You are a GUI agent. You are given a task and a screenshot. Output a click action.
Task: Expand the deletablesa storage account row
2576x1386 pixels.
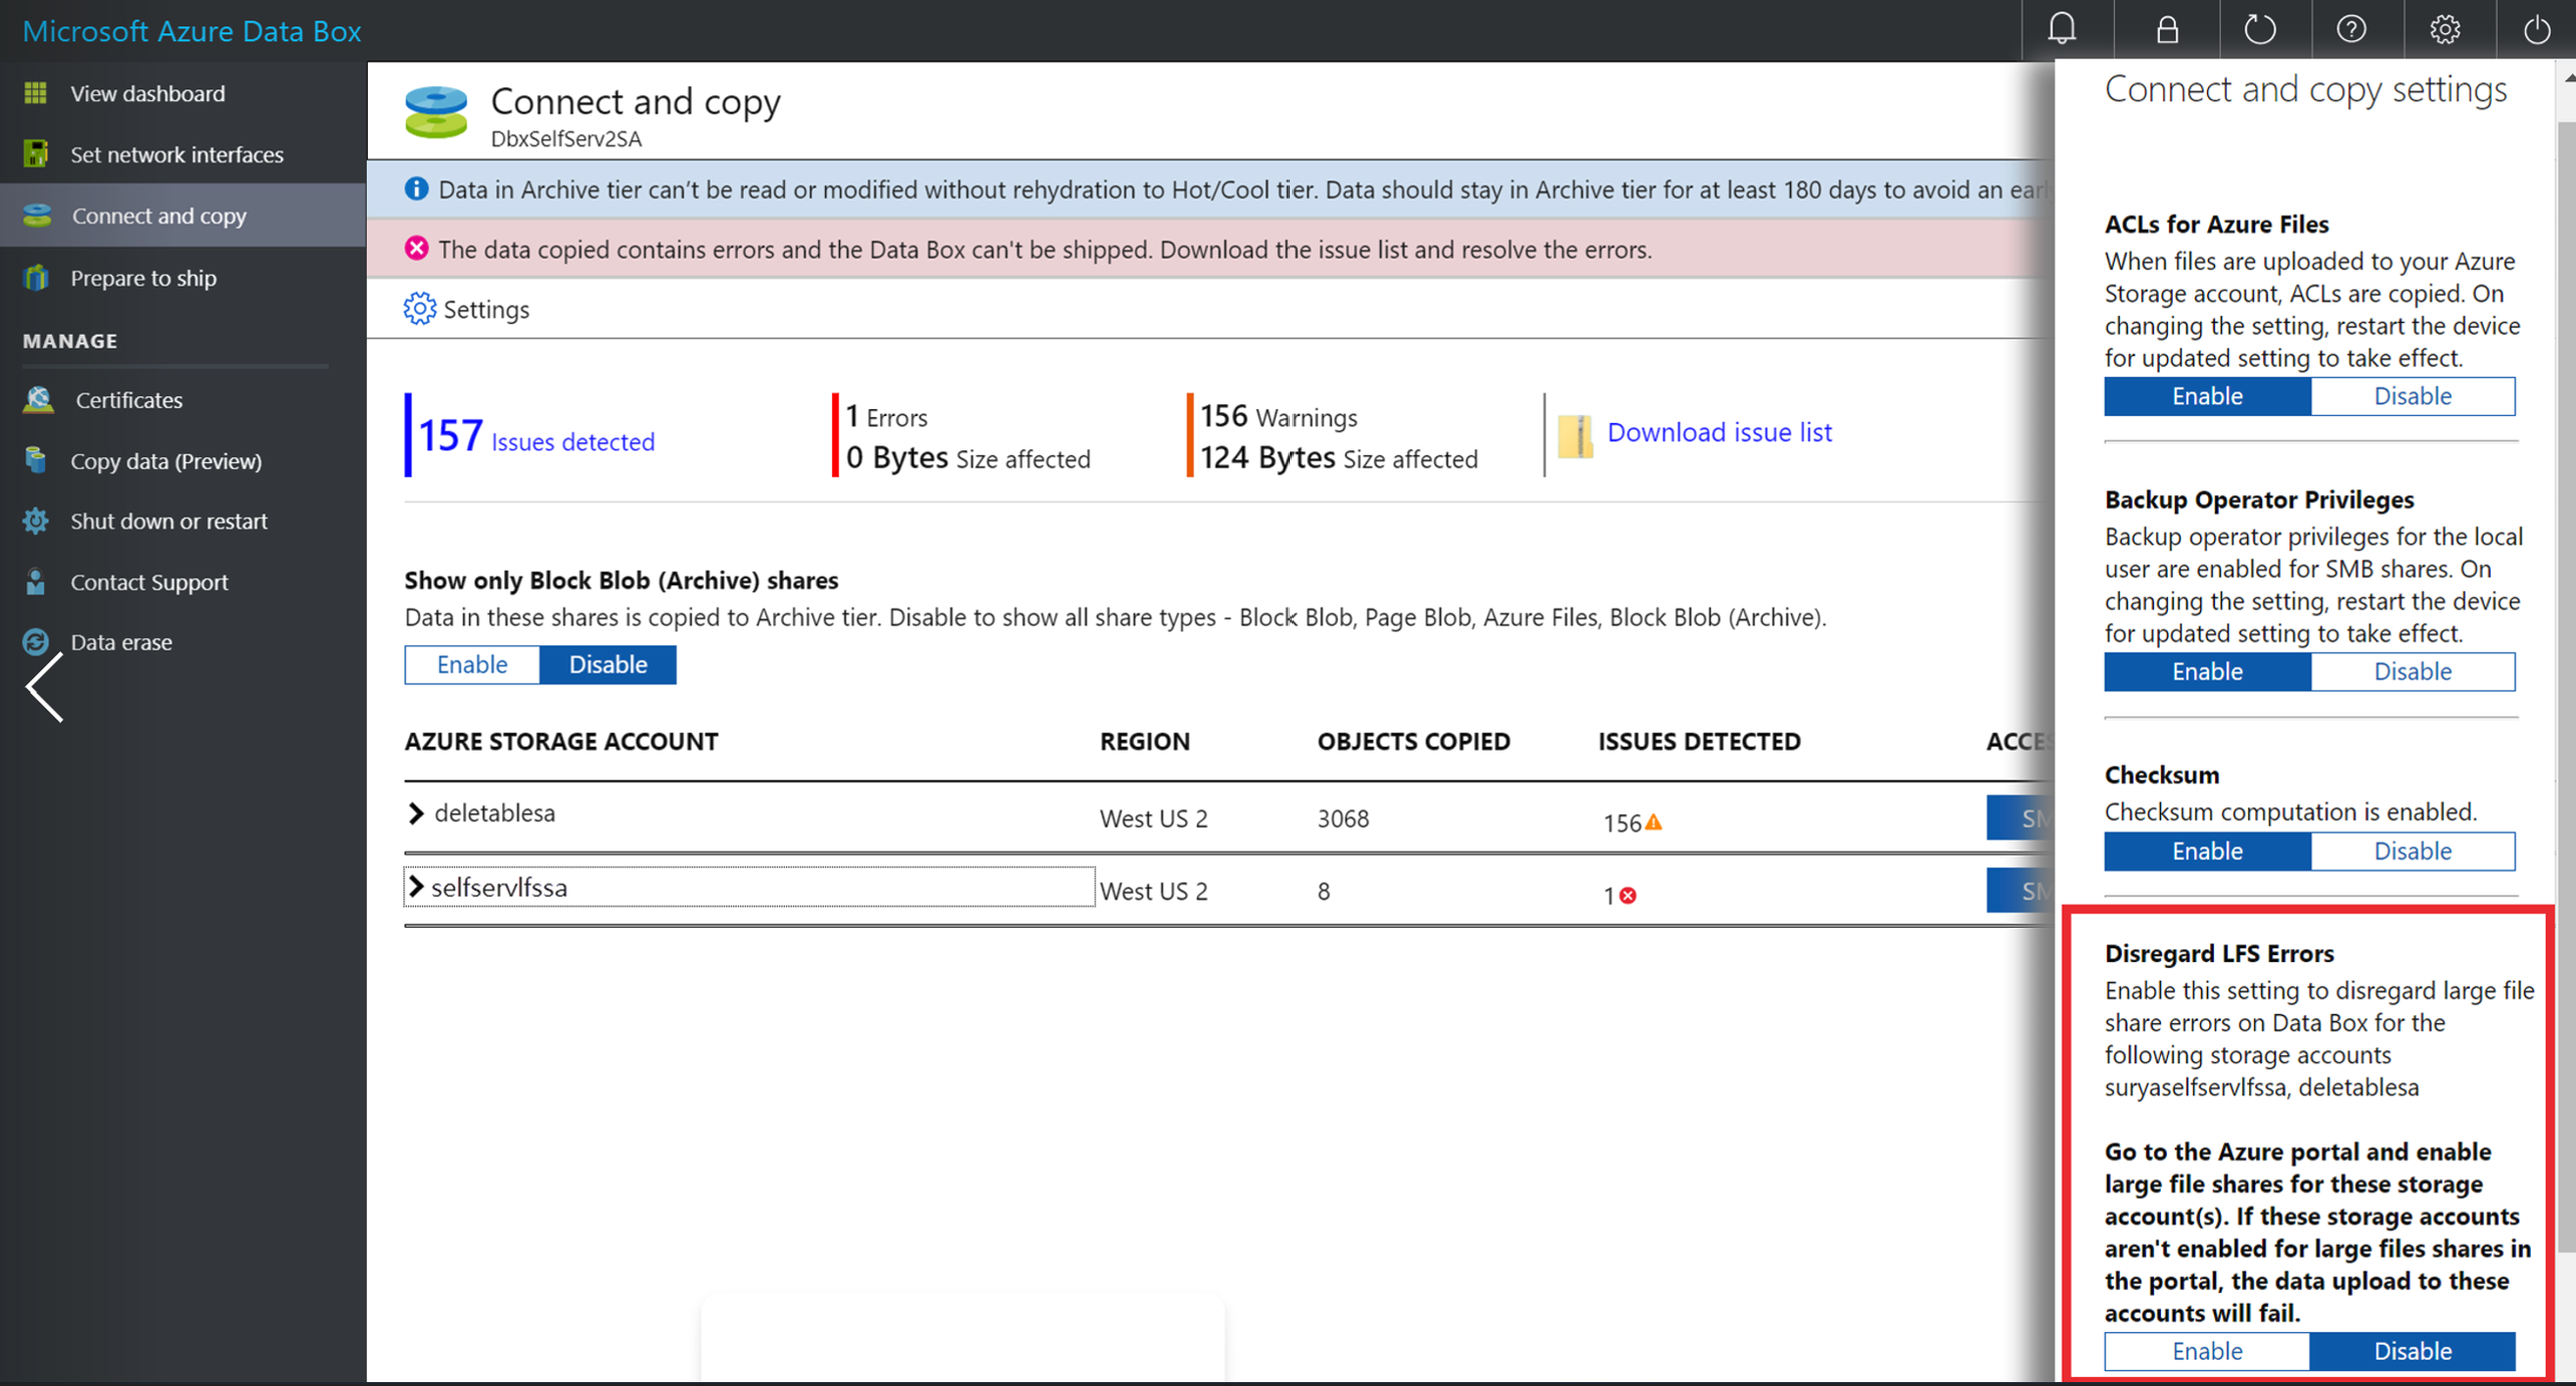click(x=420, y=814)
